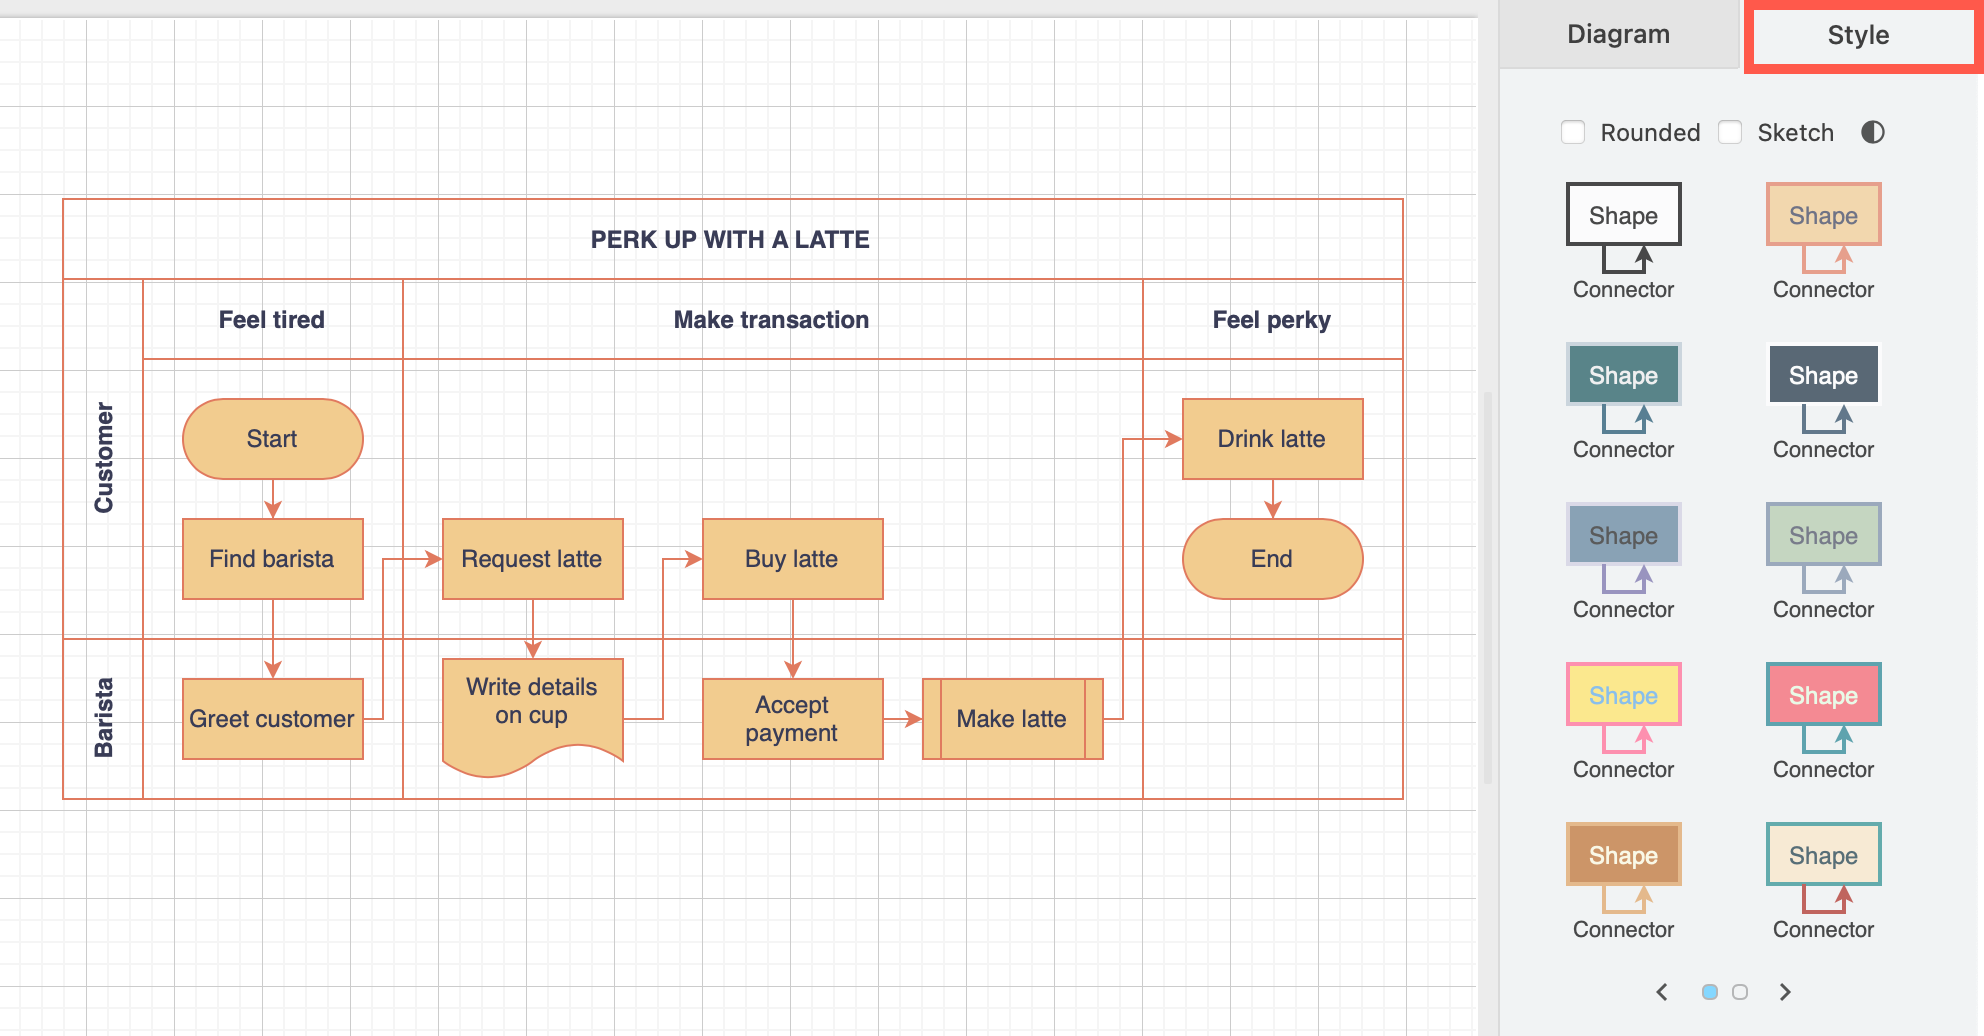1984x1036 pixels.
Task: Apply the orange peach shape style
Action: tap(1823, 241)
